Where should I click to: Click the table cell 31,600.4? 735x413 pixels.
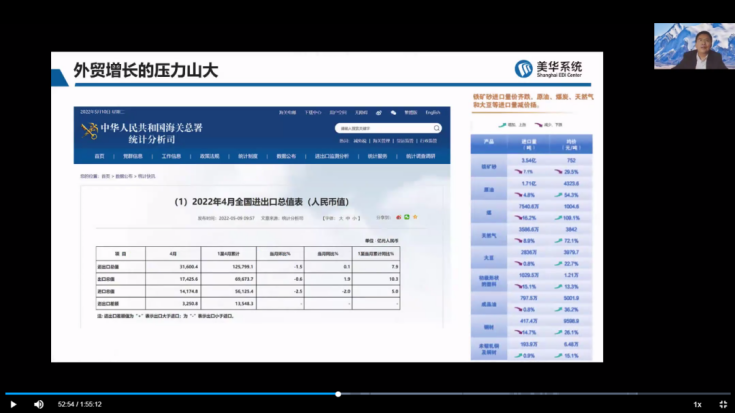(x=189, y=267)
